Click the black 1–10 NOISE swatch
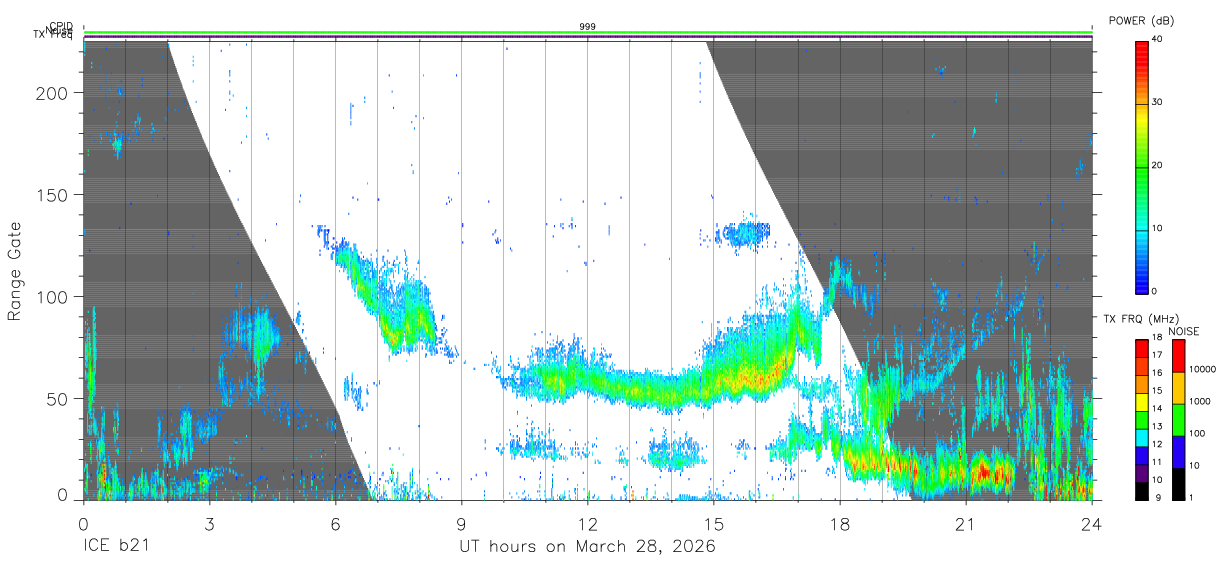The height and width of the screenshot is (567, 1228). coord(1179,484)
